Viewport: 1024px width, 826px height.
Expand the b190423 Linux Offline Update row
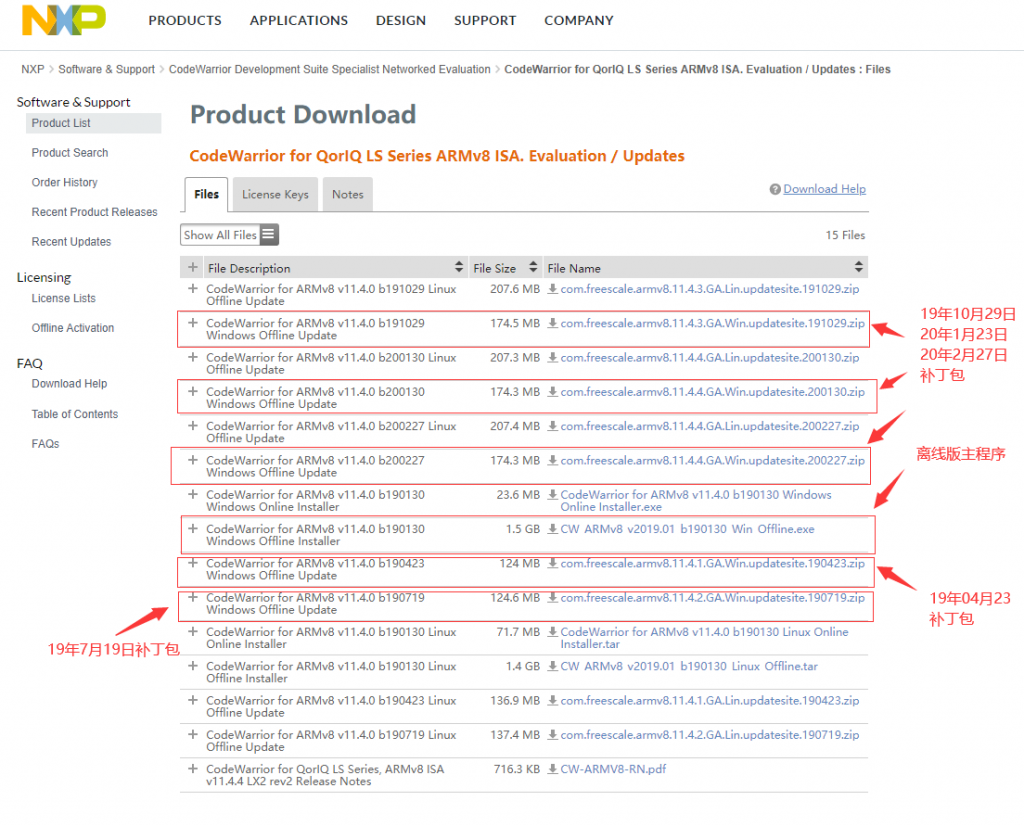[193, 699]
